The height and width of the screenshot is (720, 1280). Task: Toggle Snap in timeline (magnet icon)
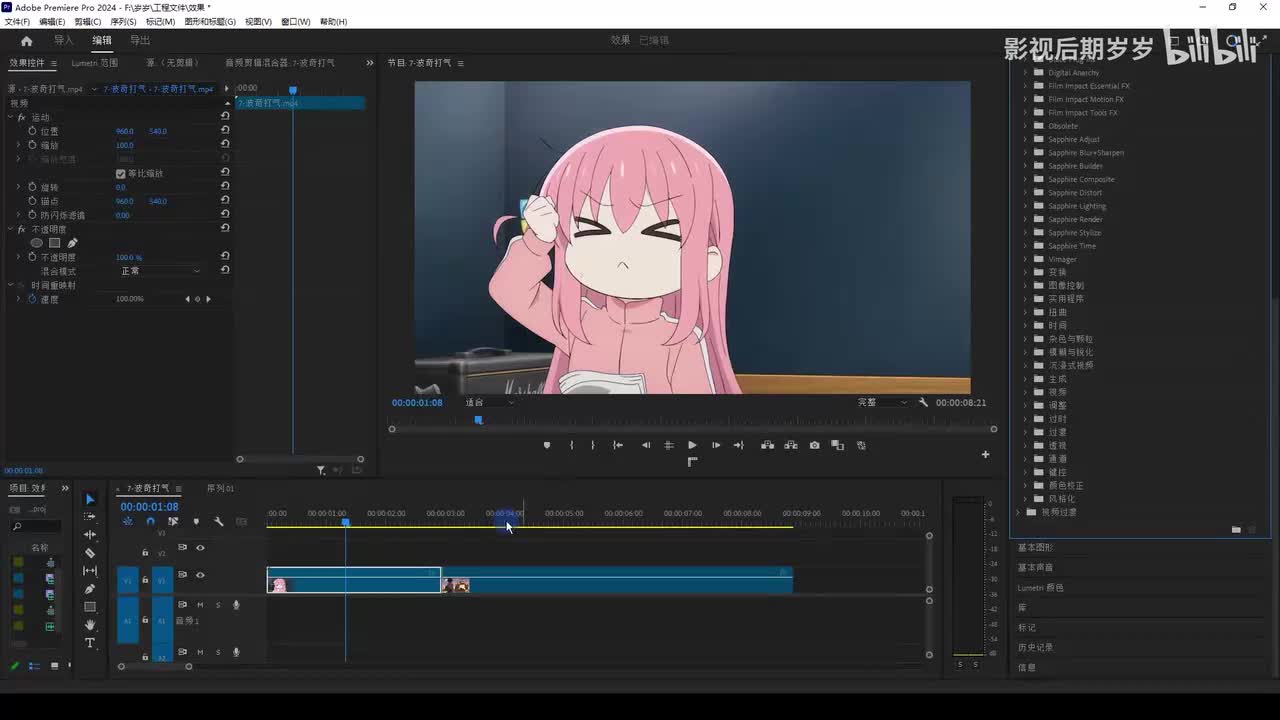tap(150, 521)
